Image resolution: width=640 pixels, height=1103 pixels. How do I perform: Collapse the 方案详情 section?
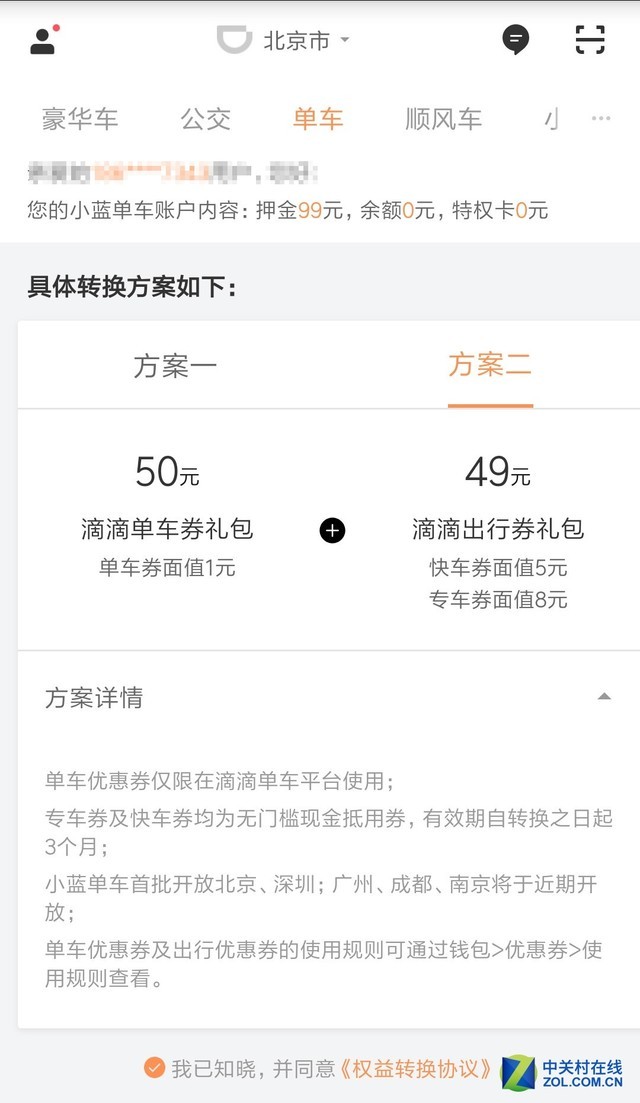pyautogui.click(x=604, y=696)
